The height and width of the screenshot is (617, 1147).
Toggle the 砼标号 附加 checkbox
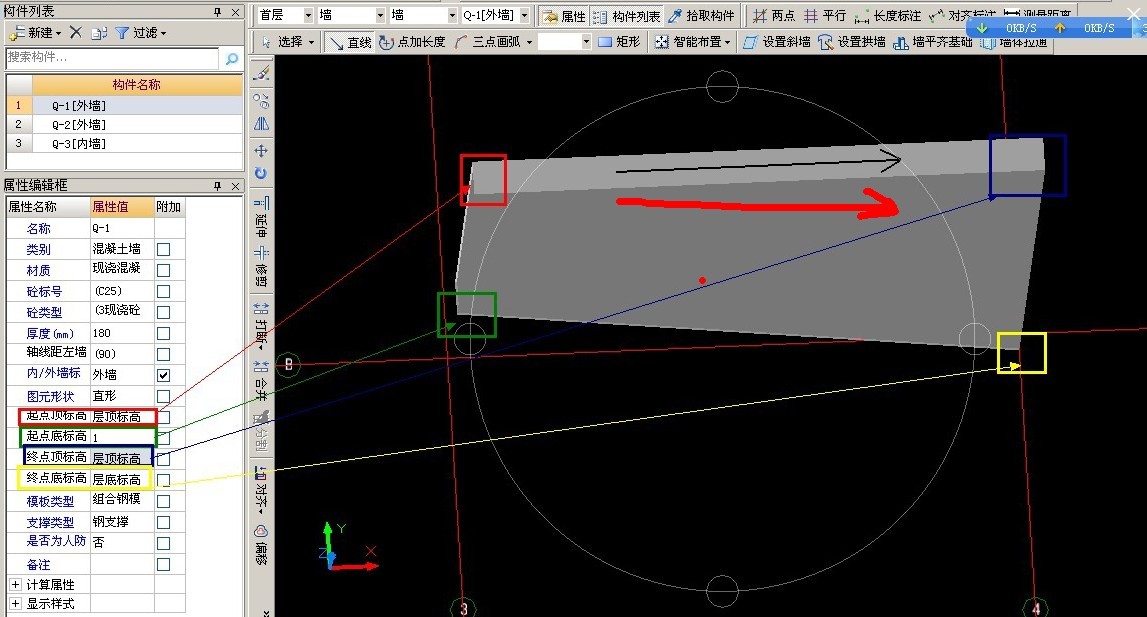tap(164, 291)
